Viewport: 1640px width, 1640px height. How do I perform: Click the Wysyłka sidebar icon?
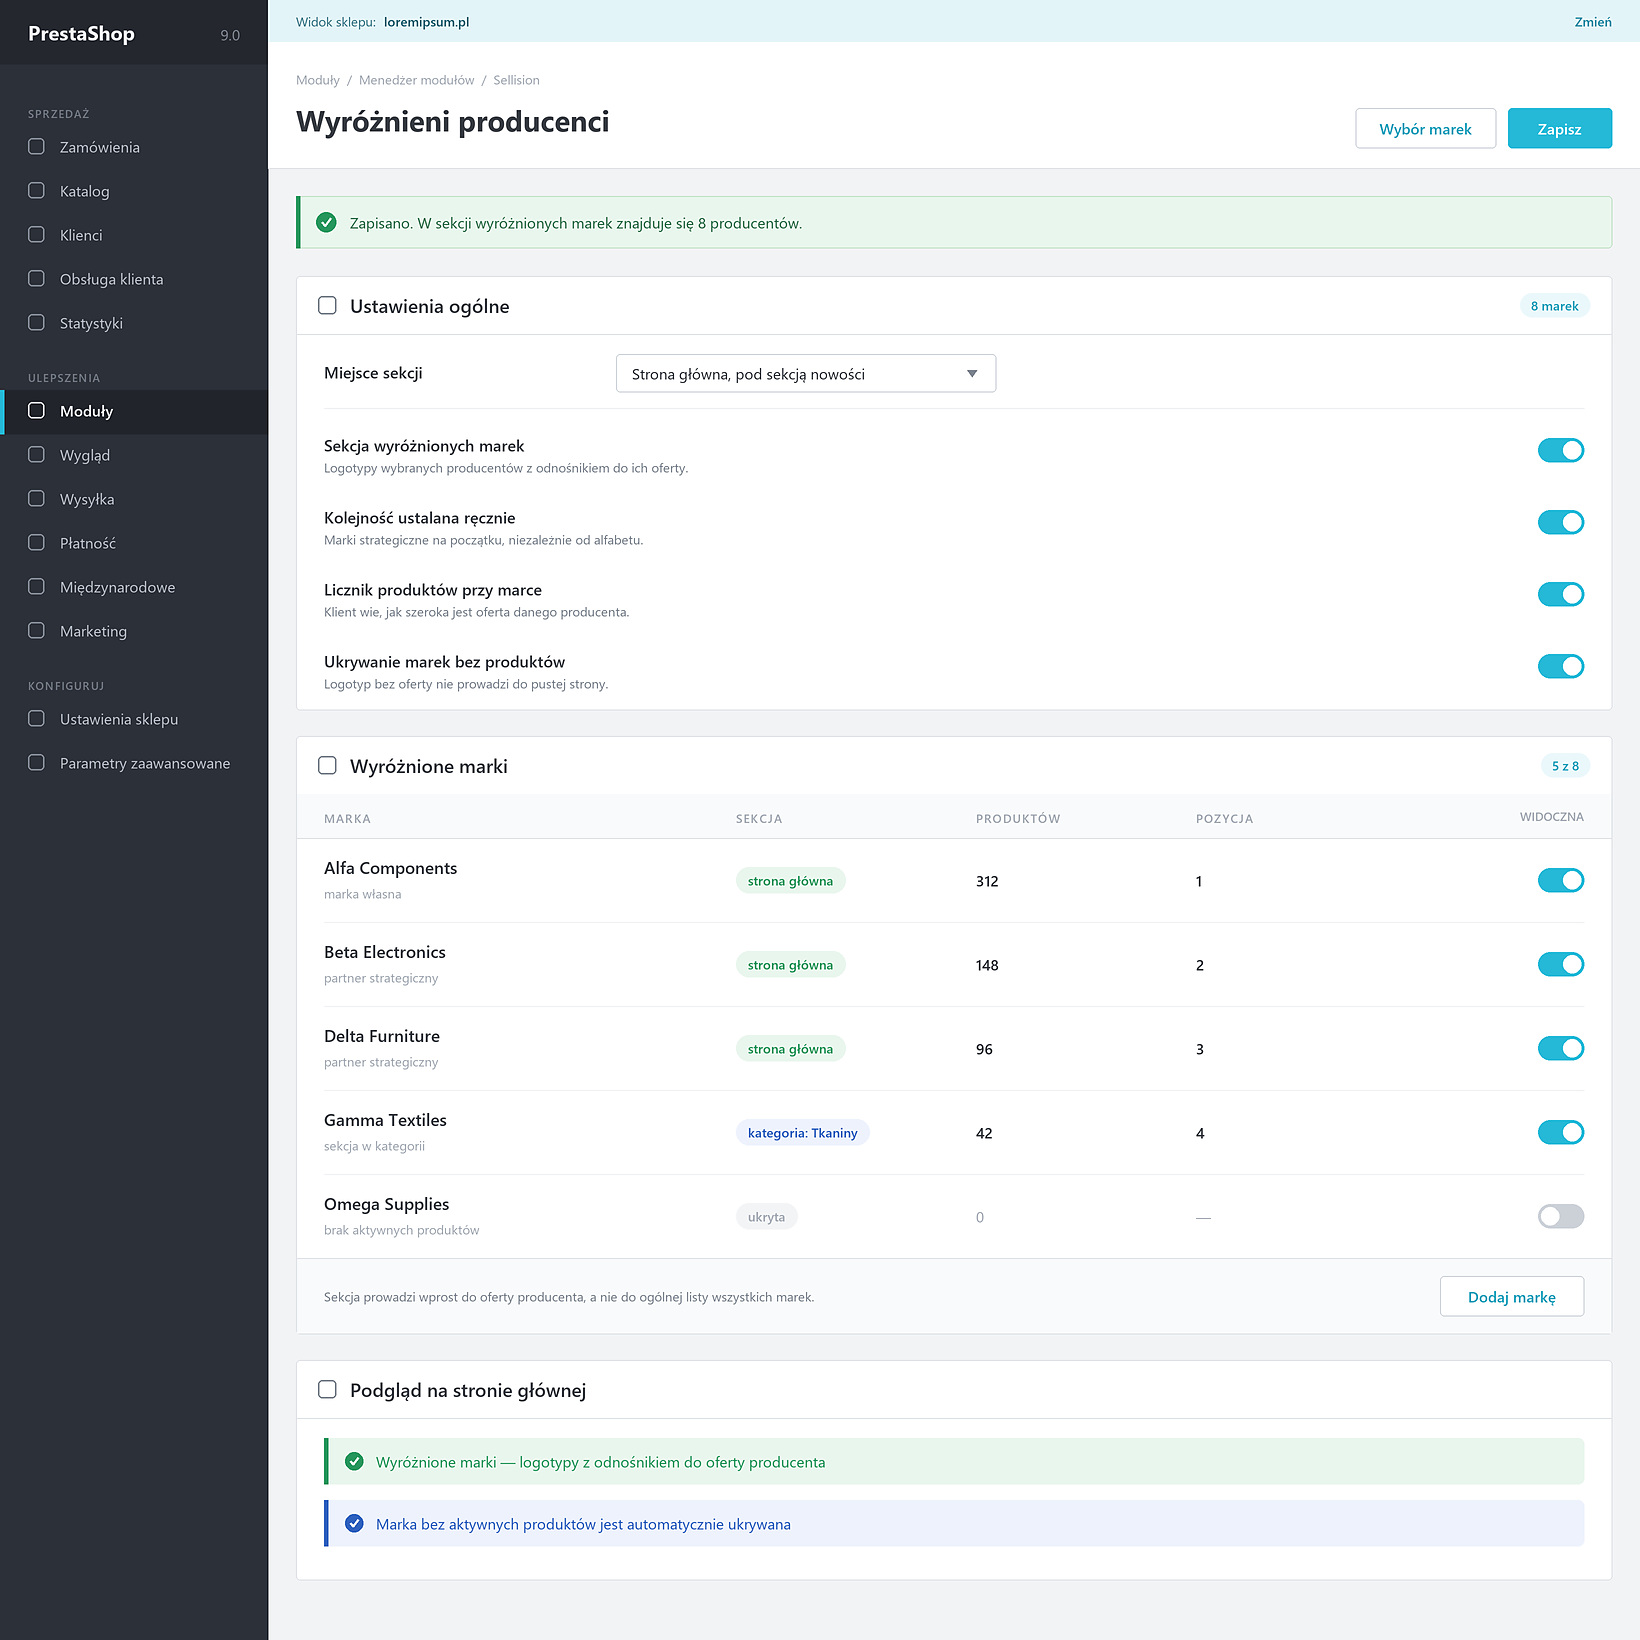coord(37,499)
